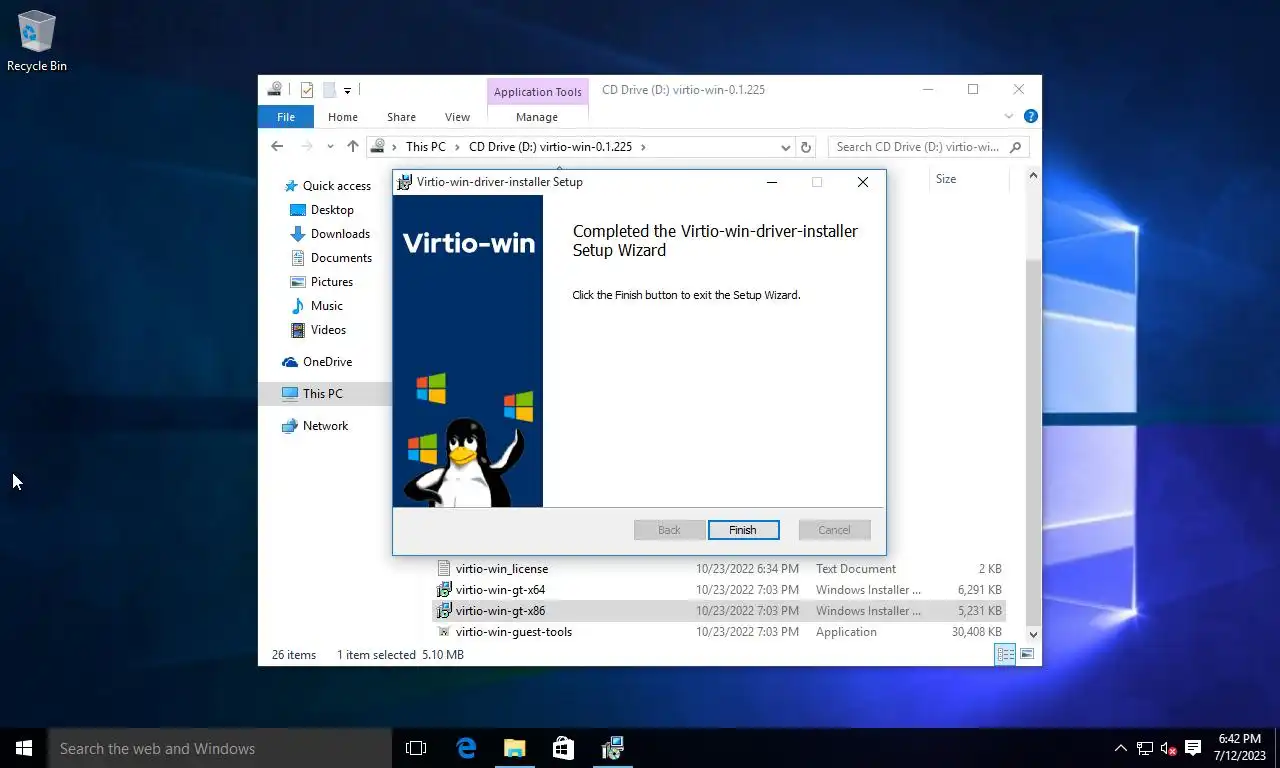Switch to the View ribbon tab
The image size is (1280, 768).
click(457, 117)
